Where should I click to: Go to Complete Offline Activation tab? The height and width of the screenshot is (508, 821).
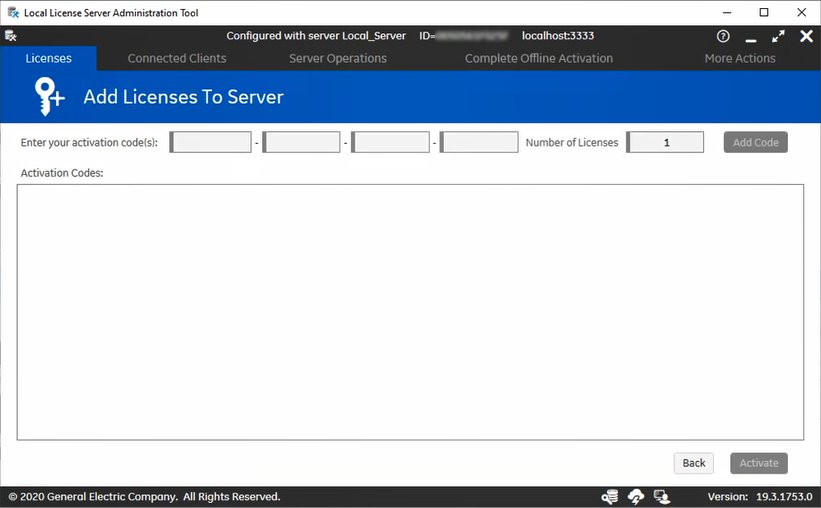click(x=539, y=58)
